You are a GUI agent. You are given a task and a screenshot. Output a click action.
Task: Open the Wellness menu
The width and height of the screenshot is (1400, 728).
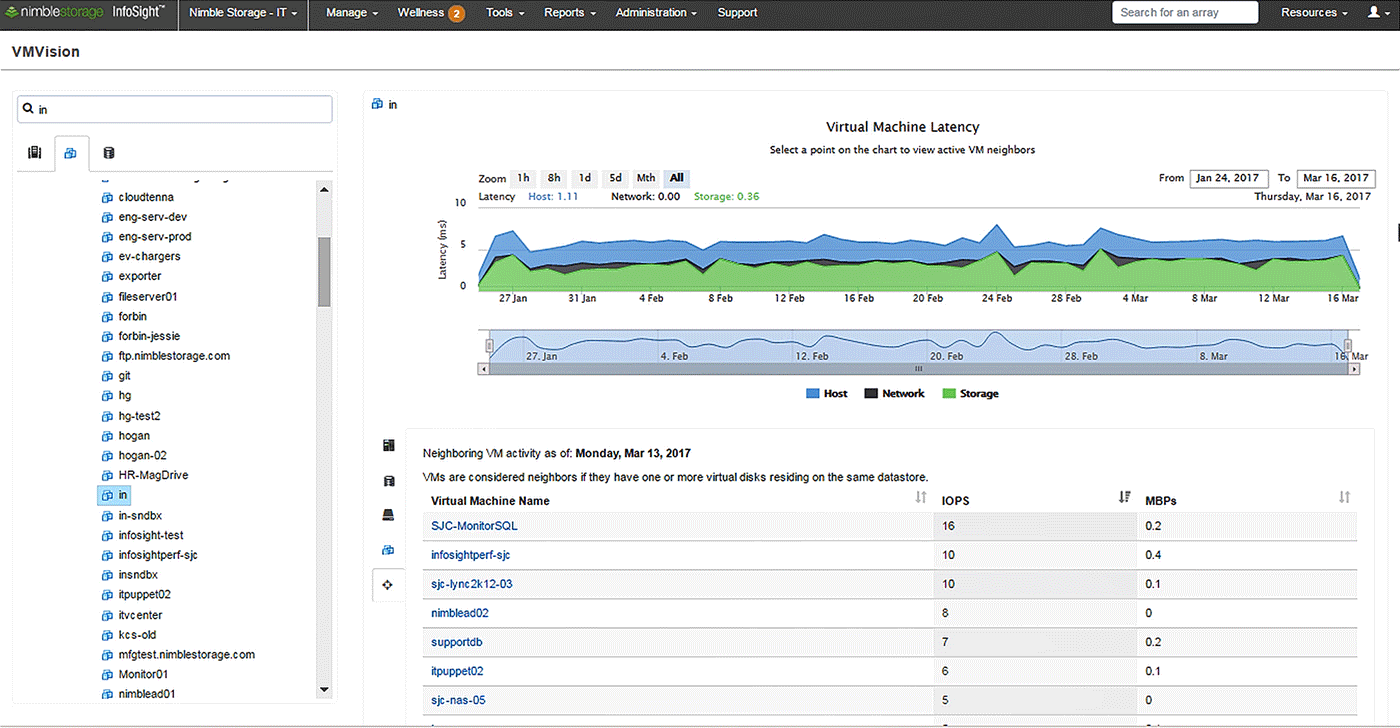(430, 13)
